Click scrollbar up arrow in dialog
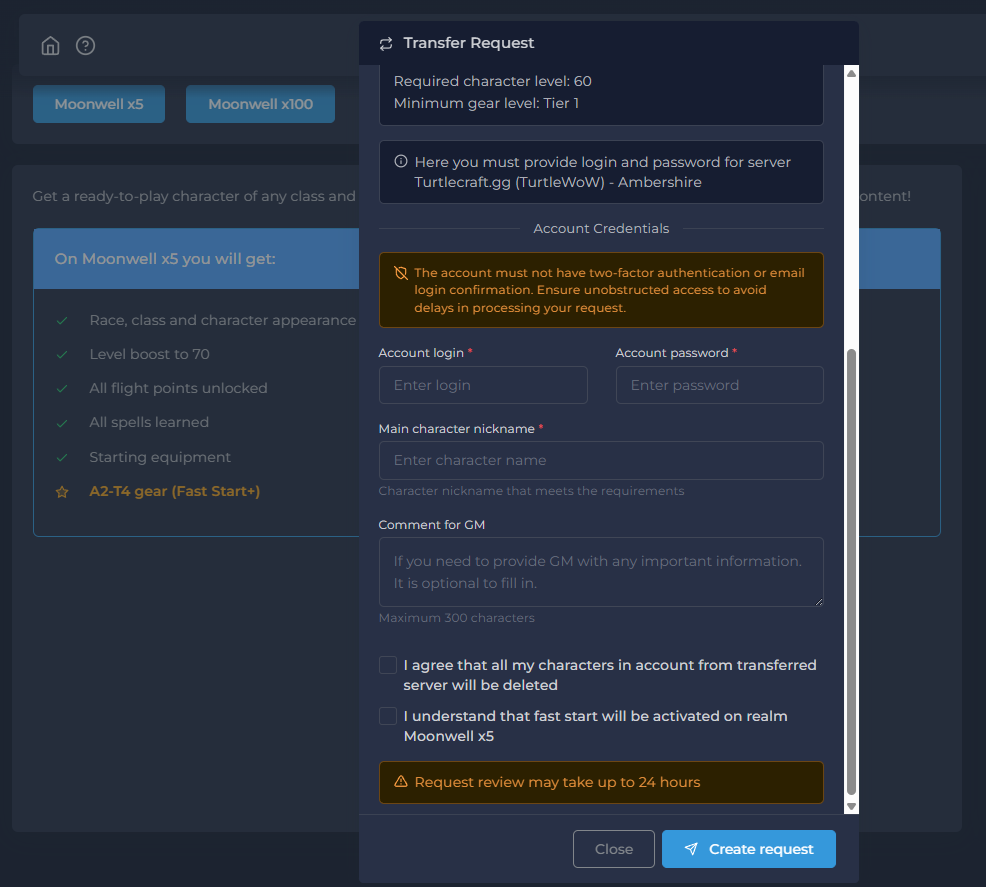 click(851, 73)
